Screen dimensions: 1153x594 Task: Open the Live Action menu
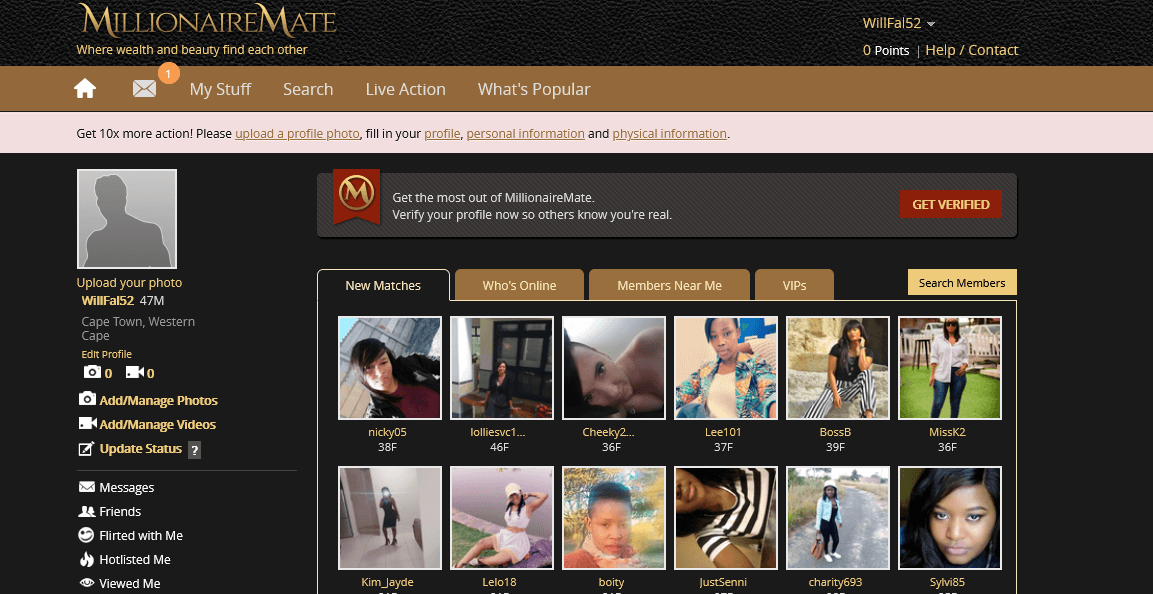(405, 89)
